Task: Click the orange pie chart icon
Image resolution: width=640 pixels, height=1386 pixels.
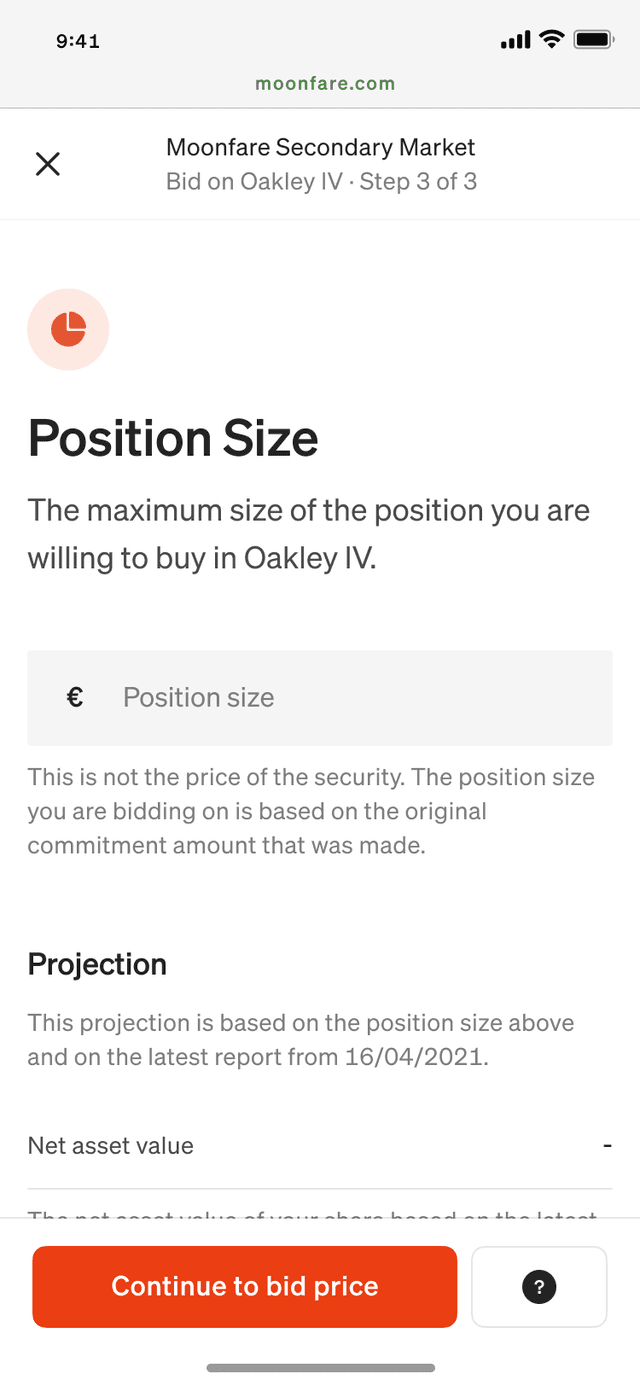Action: (68, 329)
